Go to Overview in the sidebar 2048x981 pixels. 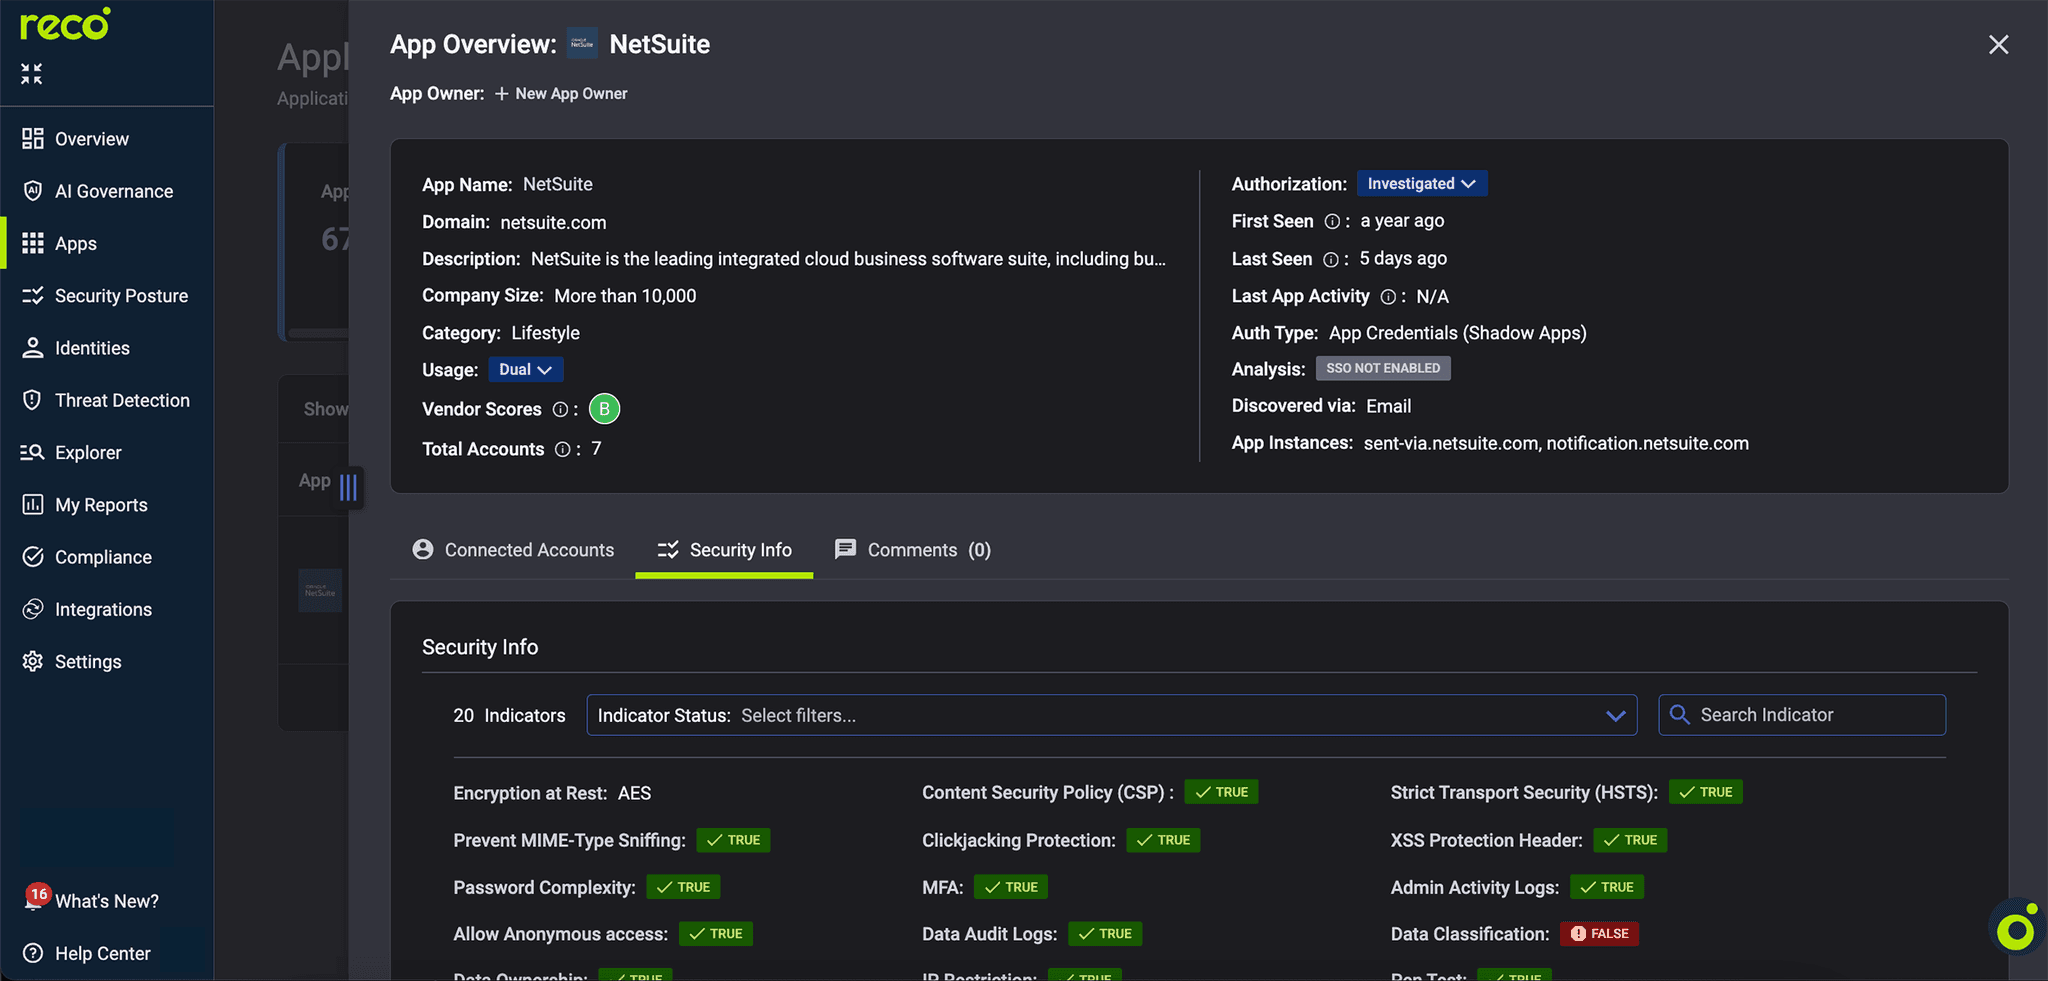[x=92, y=139]
